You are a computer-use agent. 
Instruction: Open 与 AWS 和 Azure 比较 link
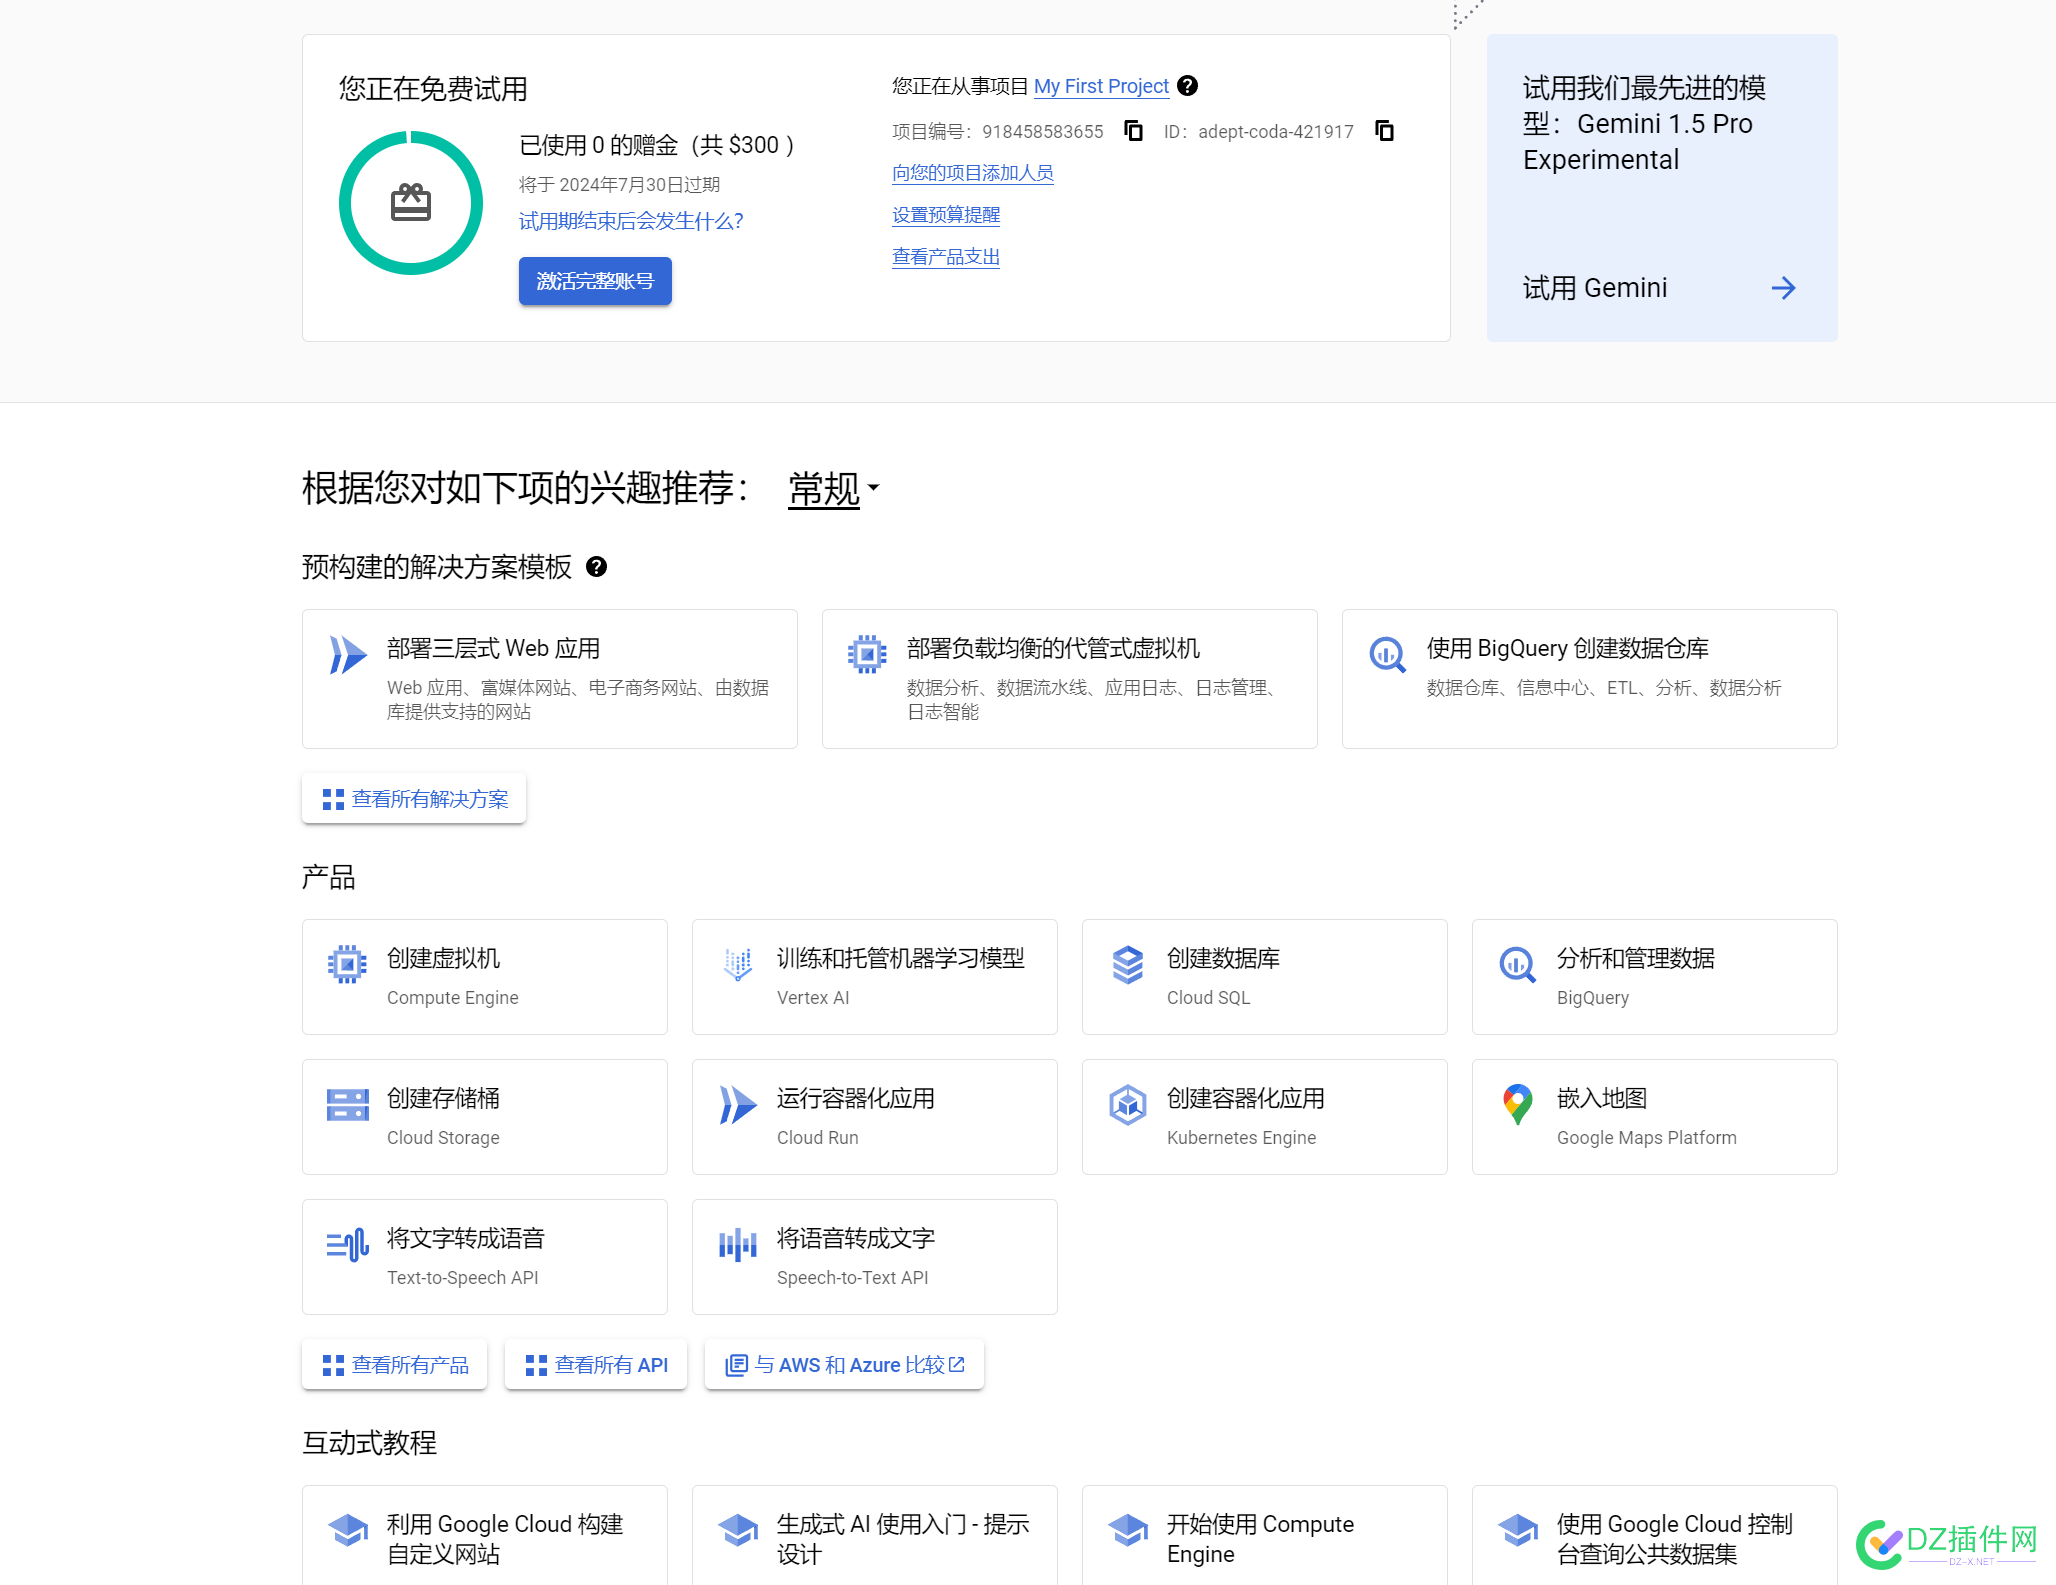844,1365
